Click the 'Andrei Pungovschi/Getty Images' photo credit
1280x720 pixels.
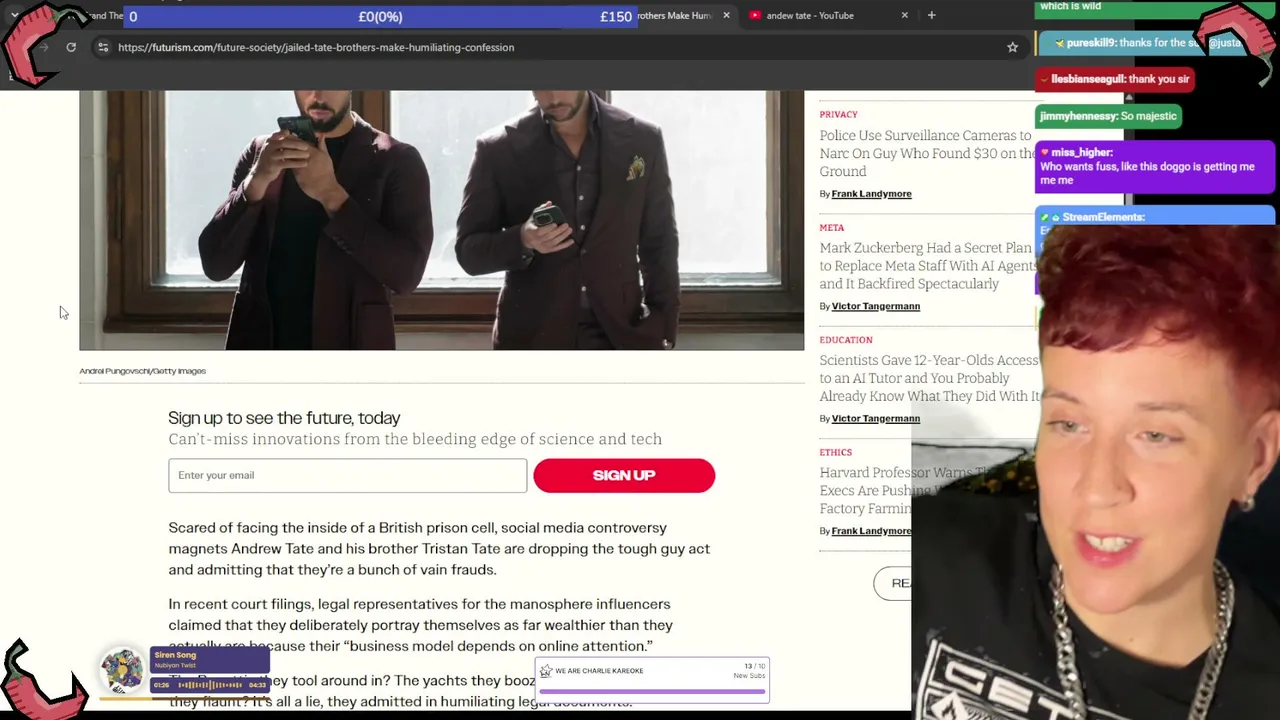(x=142, y=371)
